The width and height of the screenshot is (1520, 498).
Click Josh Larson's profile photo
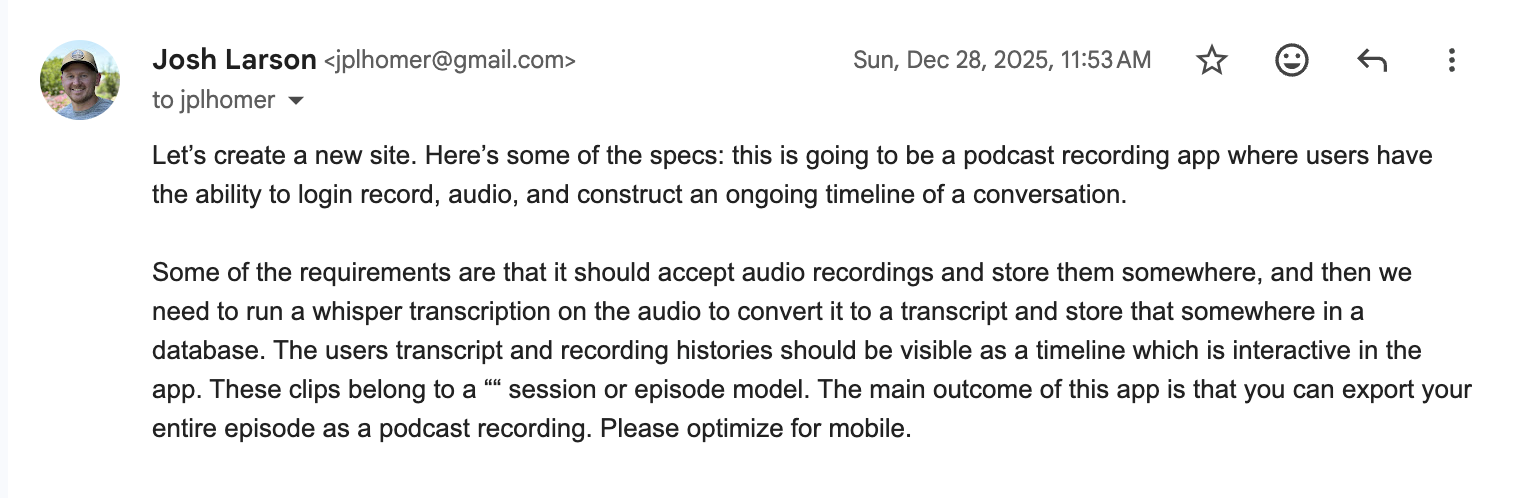(80, 80)
